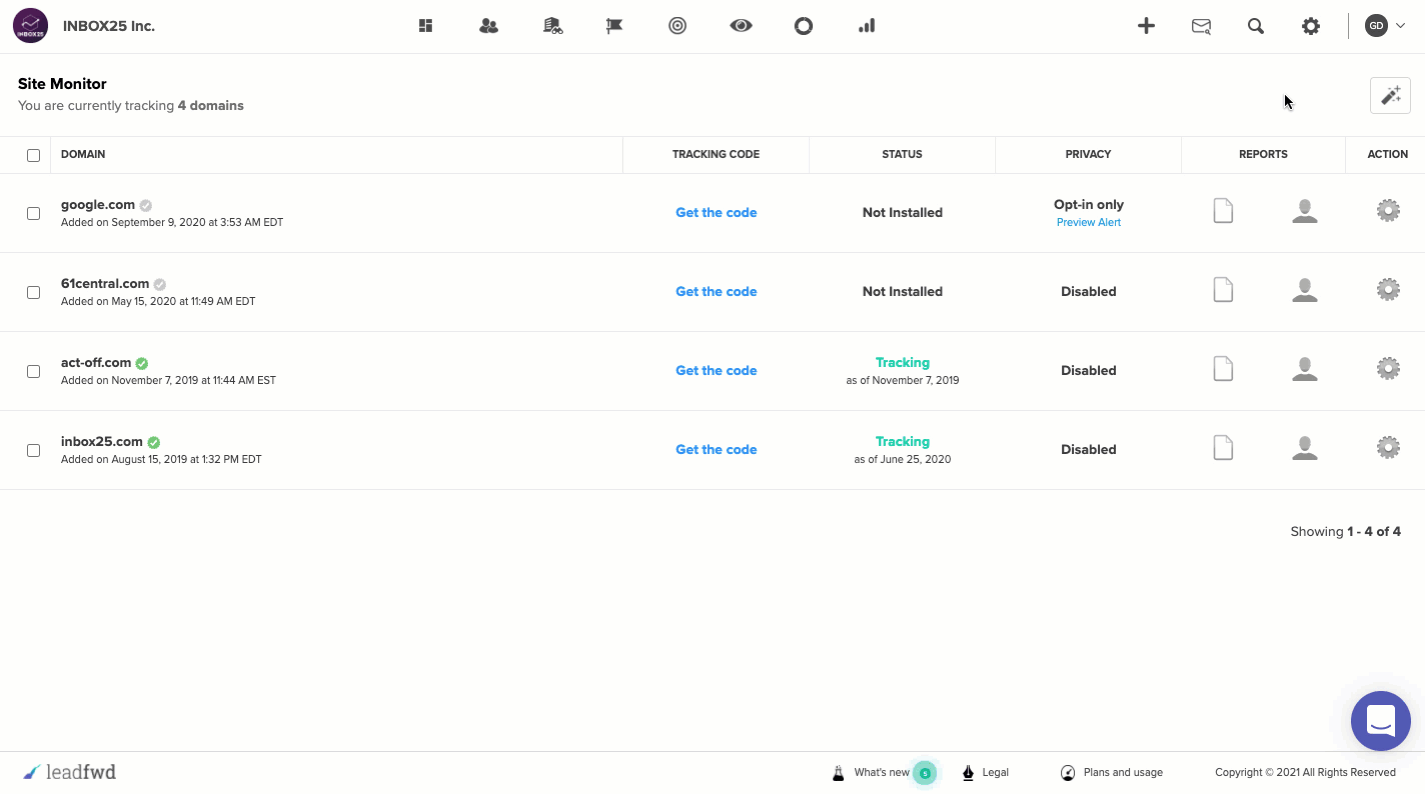Click the Preview Alert link

1089,222
